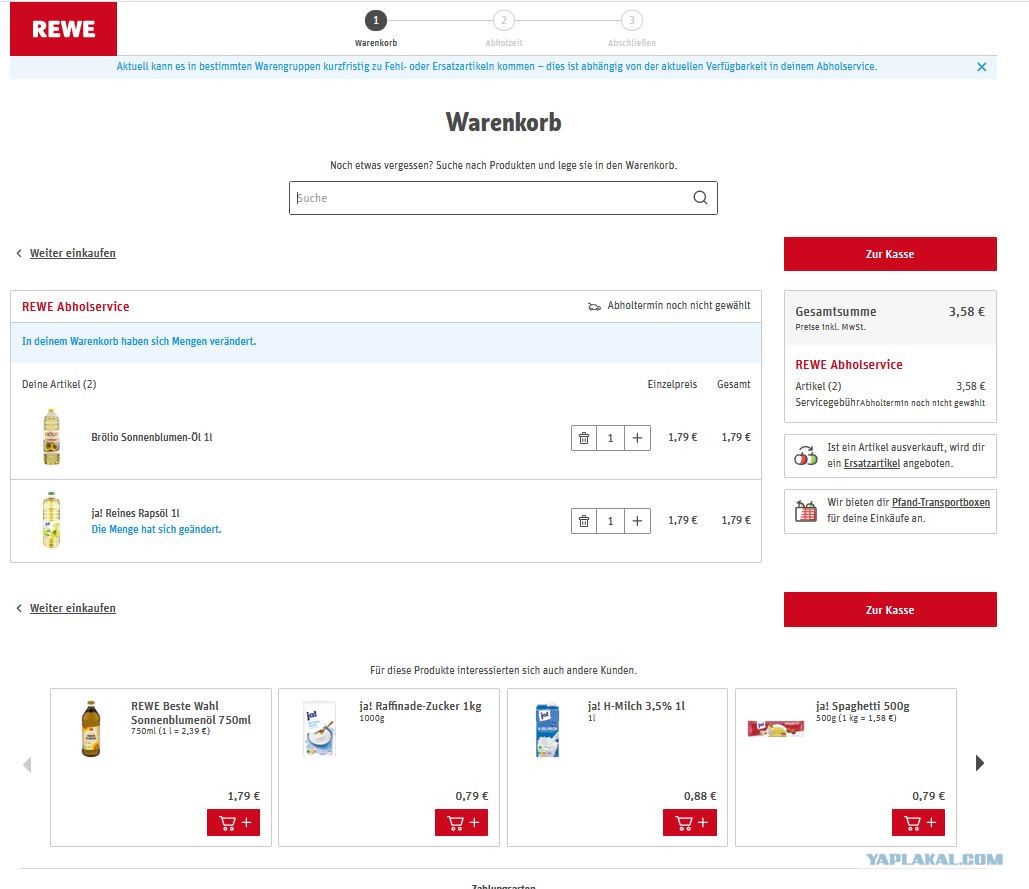
Task: Click quantity field for Brölio Sonnenblumen-Öl
Action: (610, 438)
